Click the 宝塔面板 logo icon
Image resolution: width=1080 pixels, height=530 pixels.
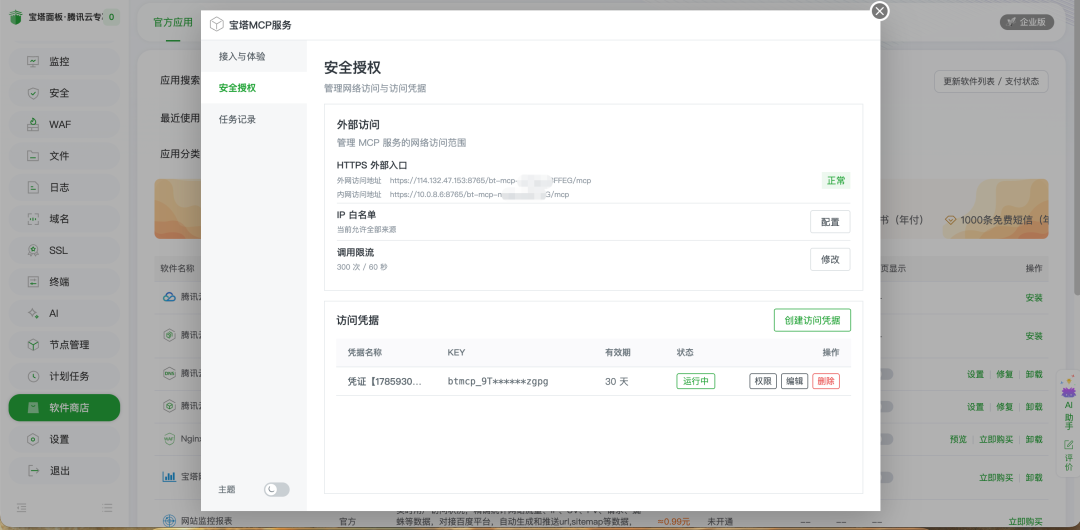(x=15, y=17)
